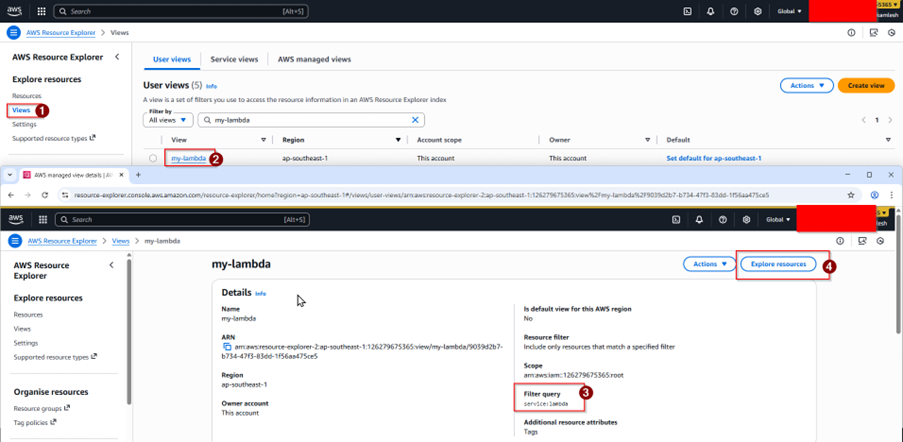
Task: Toggle hamburger navigation menu in upper Views window
Action: [13, 32]
